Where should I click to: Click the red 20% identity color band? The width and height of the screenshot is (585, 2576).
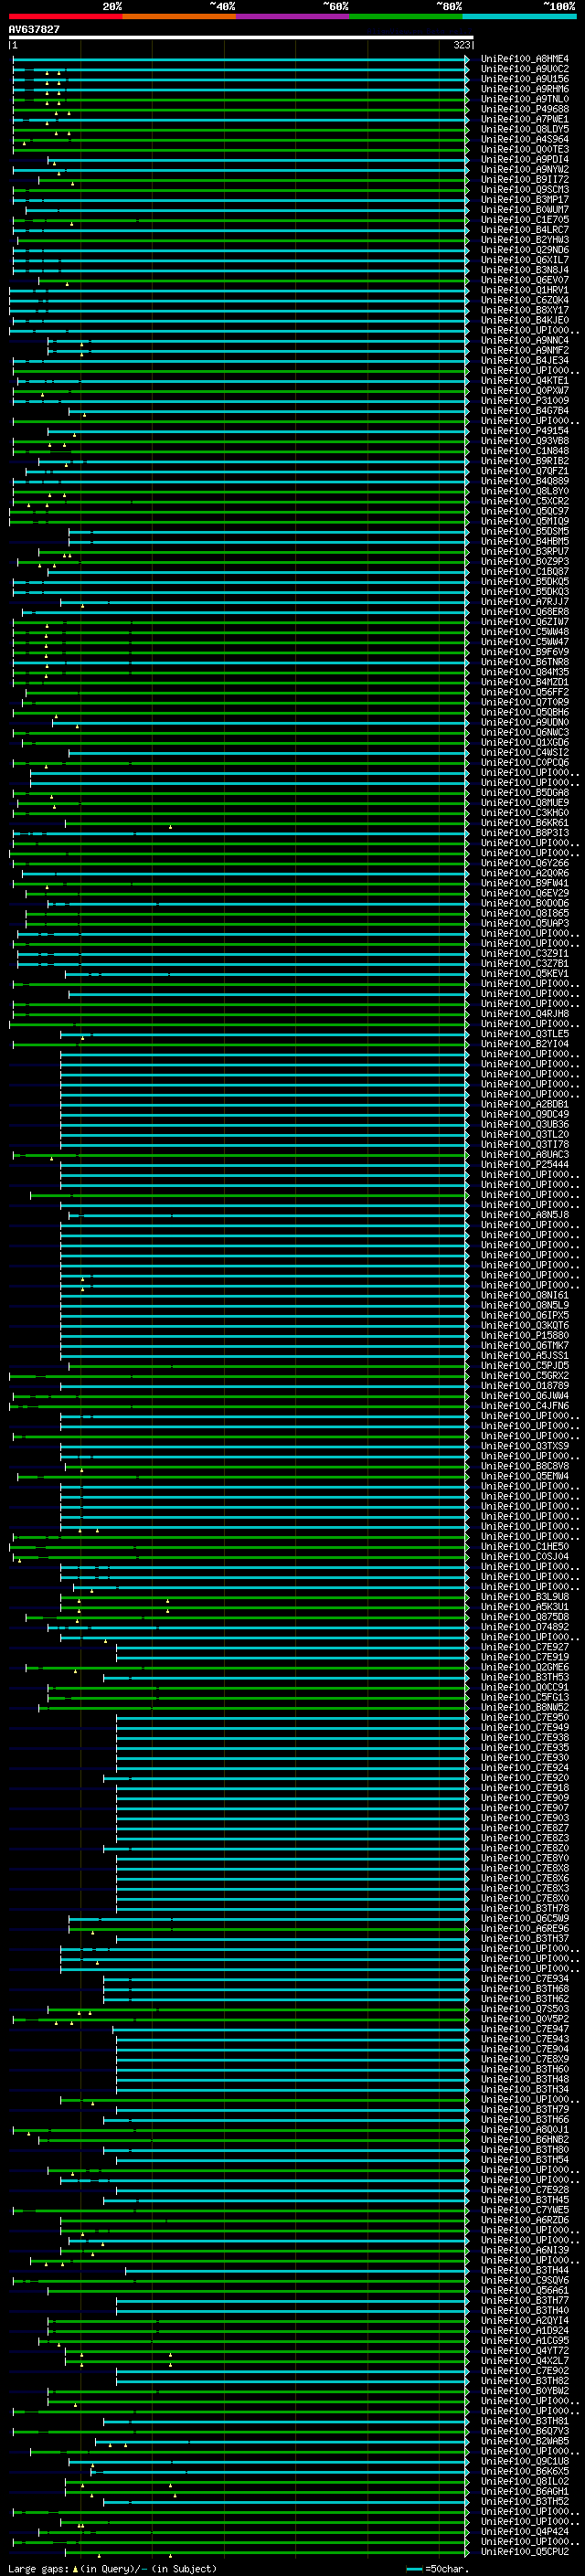pyautogui.click(x=65, y=16)
